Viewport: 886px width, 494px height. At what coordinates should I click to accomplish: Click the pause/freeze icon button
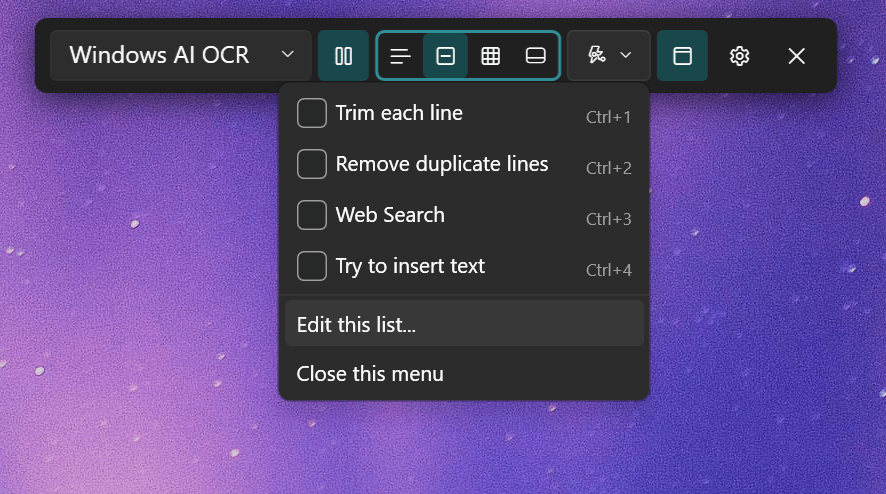pos(343,56)
